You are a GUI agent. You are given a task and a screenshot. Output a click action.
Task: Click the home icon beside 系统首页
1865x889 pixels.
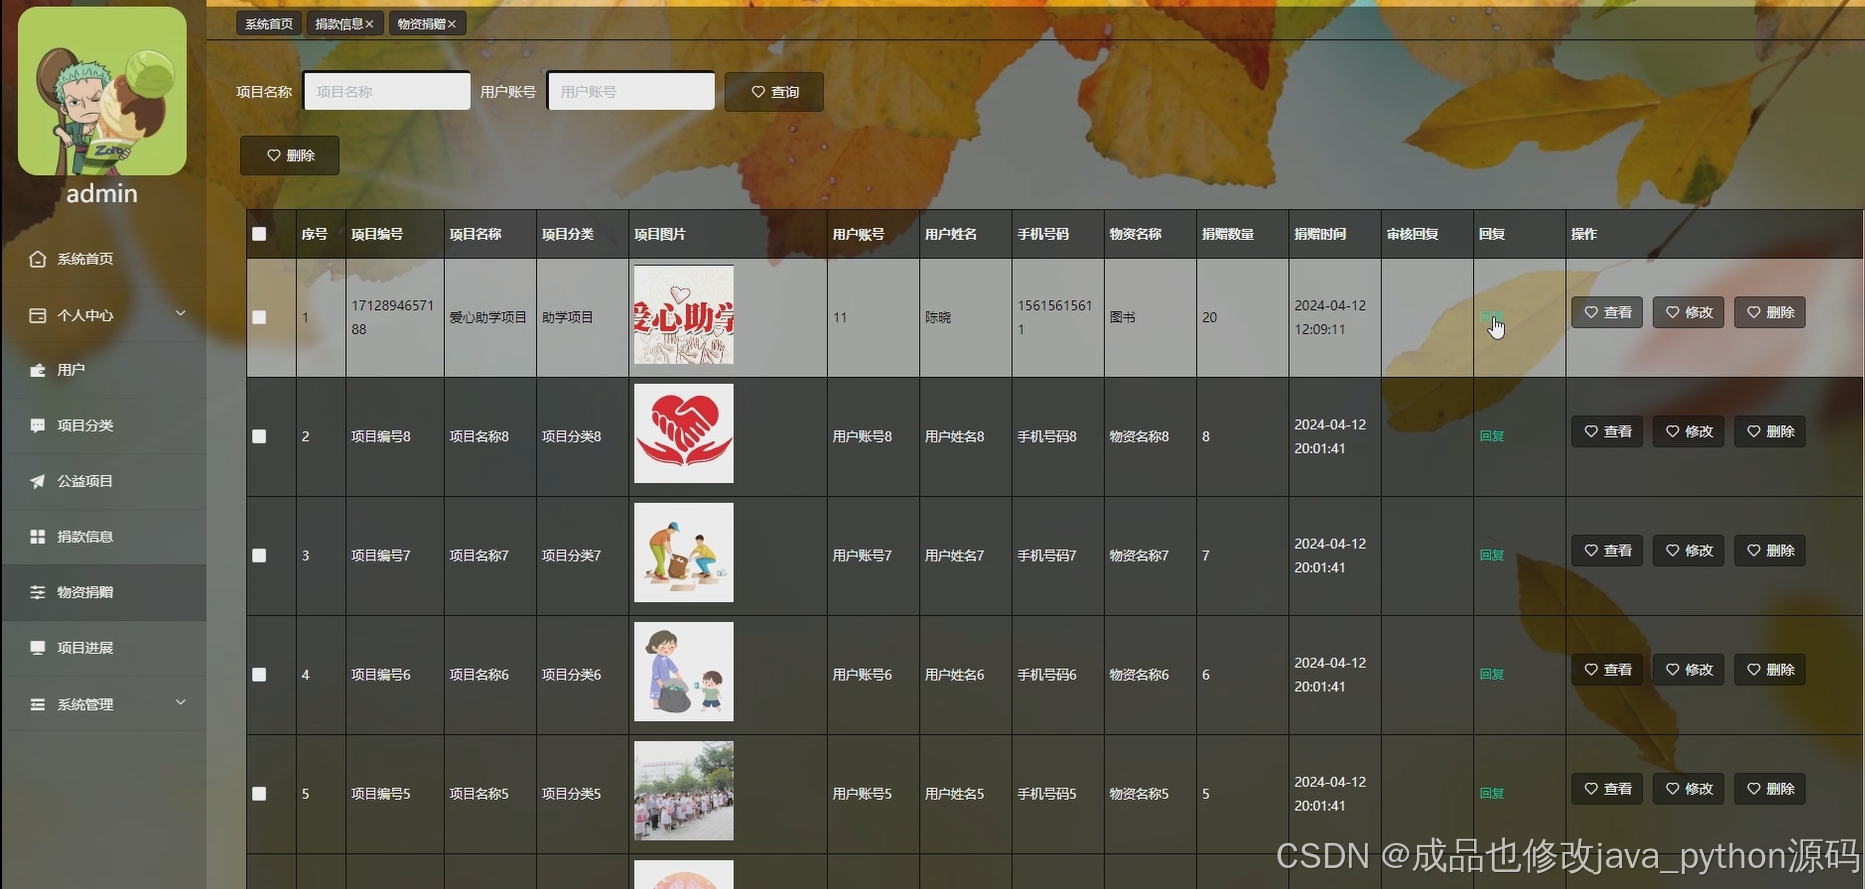(38, 259)
